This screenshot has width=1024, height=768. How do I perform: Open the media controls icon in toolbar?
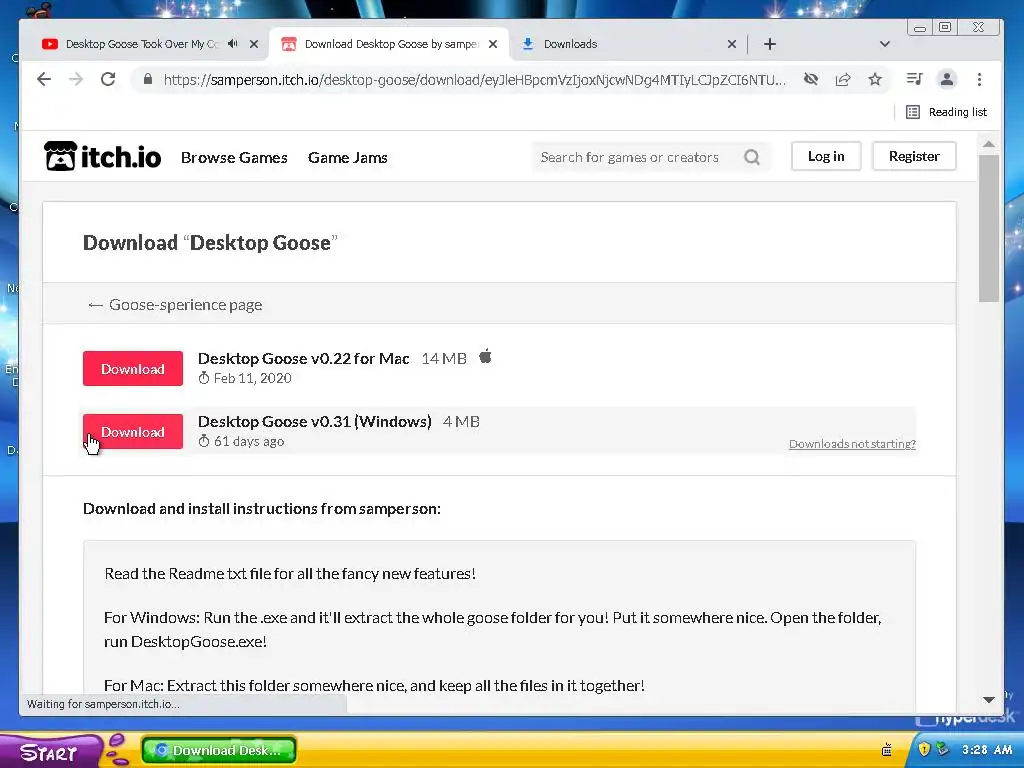pyautogui.click(x=914, y=80)
